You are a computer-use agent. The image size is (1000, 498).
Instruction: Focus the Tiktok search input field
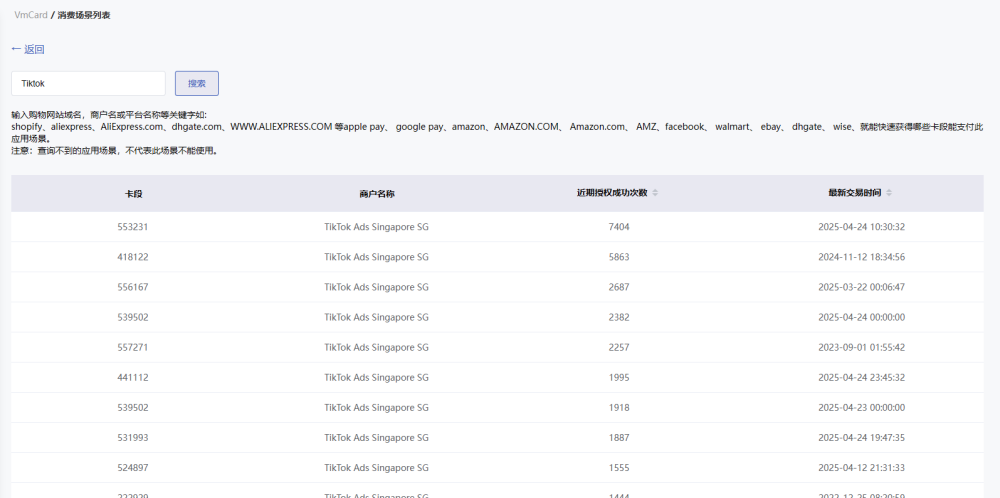pos(89,84)
